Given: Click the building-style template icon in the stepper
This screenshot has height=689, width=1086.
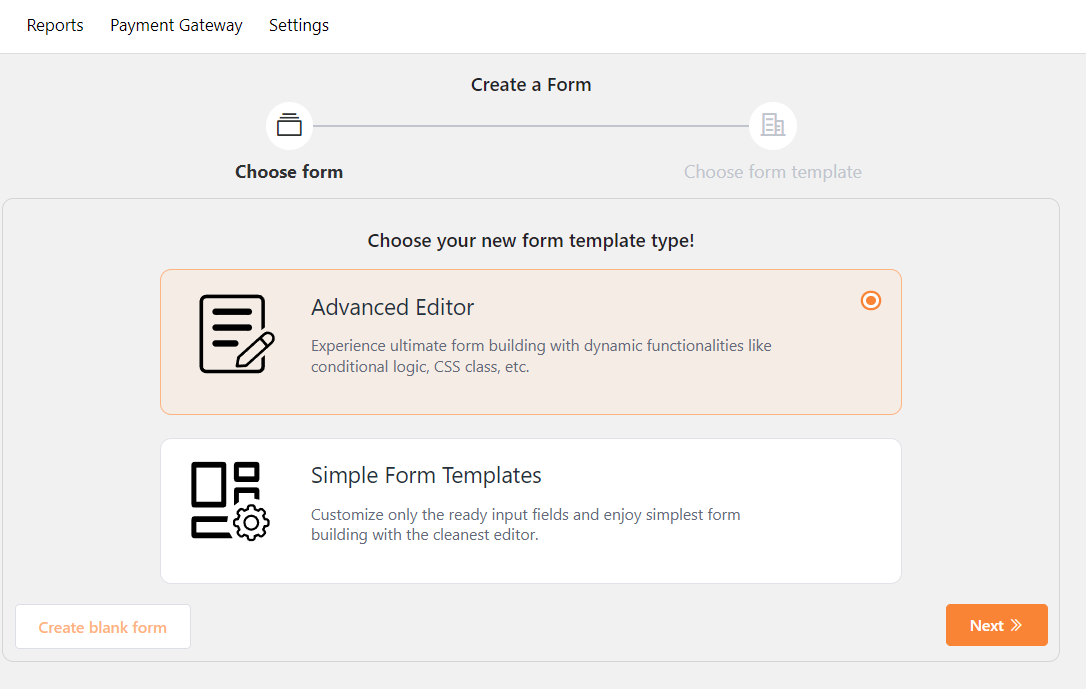Looking at the screenshot, I should [x=772, y=125].
